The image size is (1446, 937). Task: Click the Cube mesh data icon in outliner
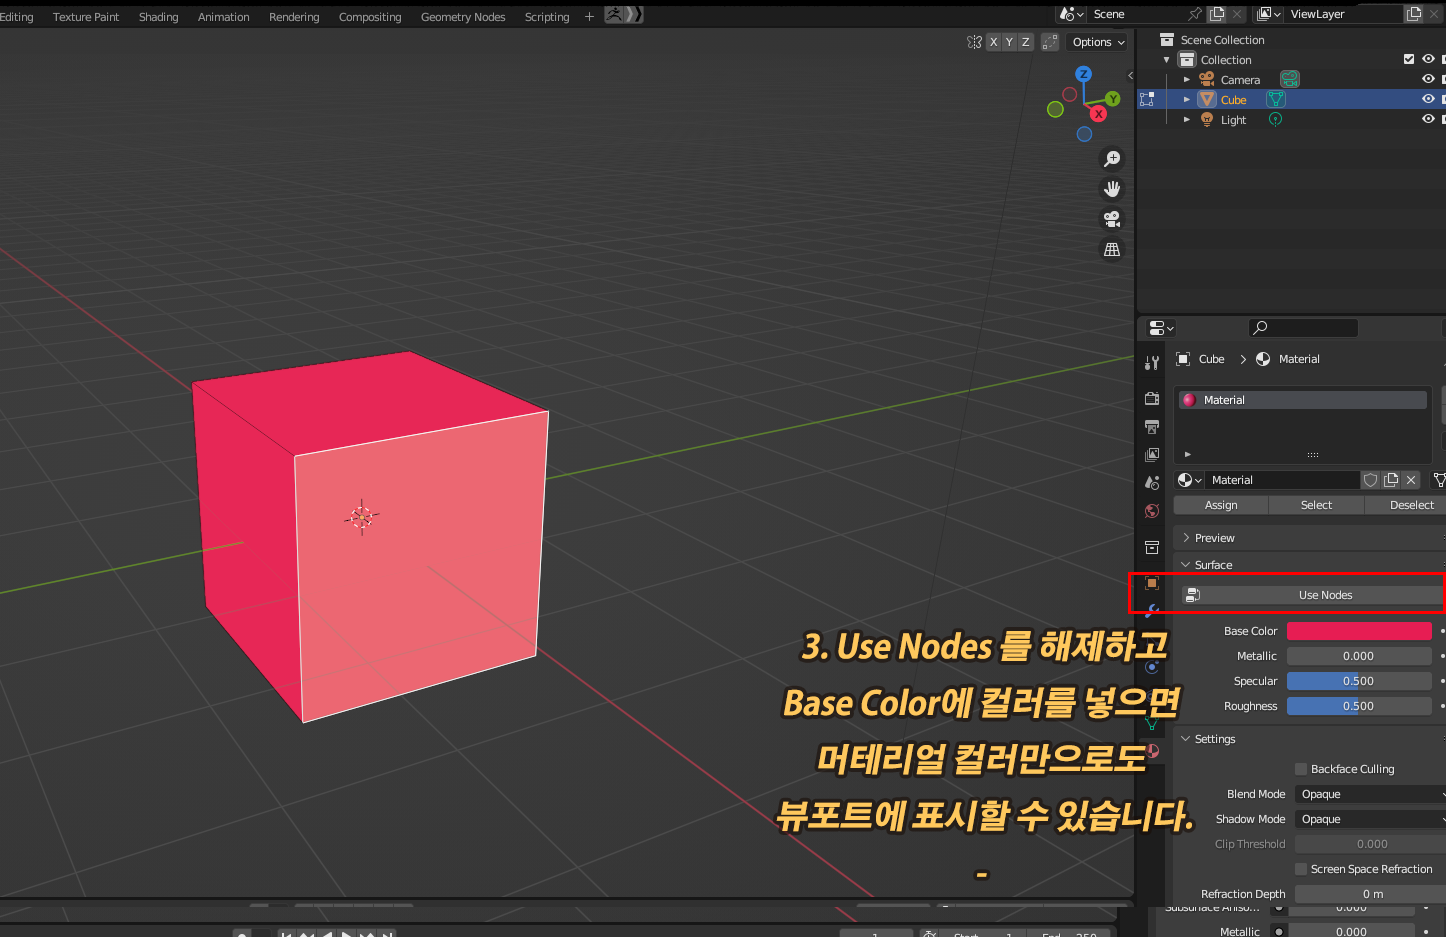[1276, 99]
